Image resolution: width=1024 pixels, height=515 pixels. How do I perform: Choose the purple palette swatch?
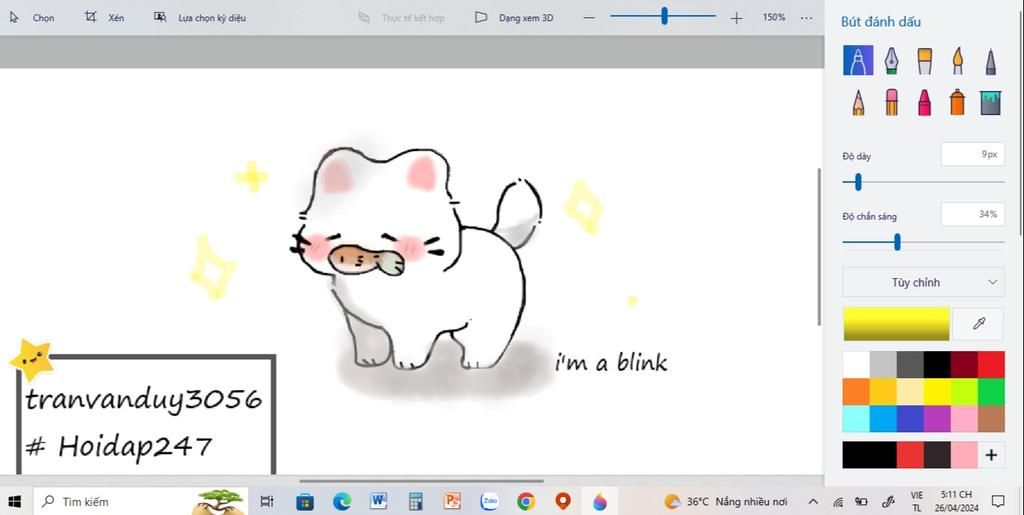click(x=936, y=418)
